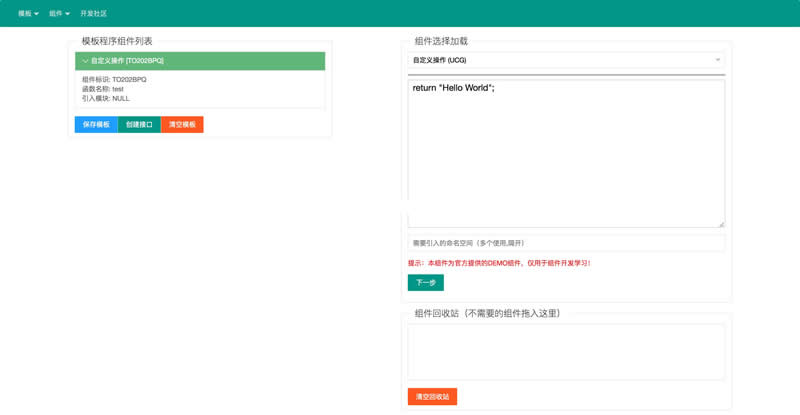This screenshot has width=800, height=415.
Task: Click the 保存模板 button
Action: click(x=96, y=125)
